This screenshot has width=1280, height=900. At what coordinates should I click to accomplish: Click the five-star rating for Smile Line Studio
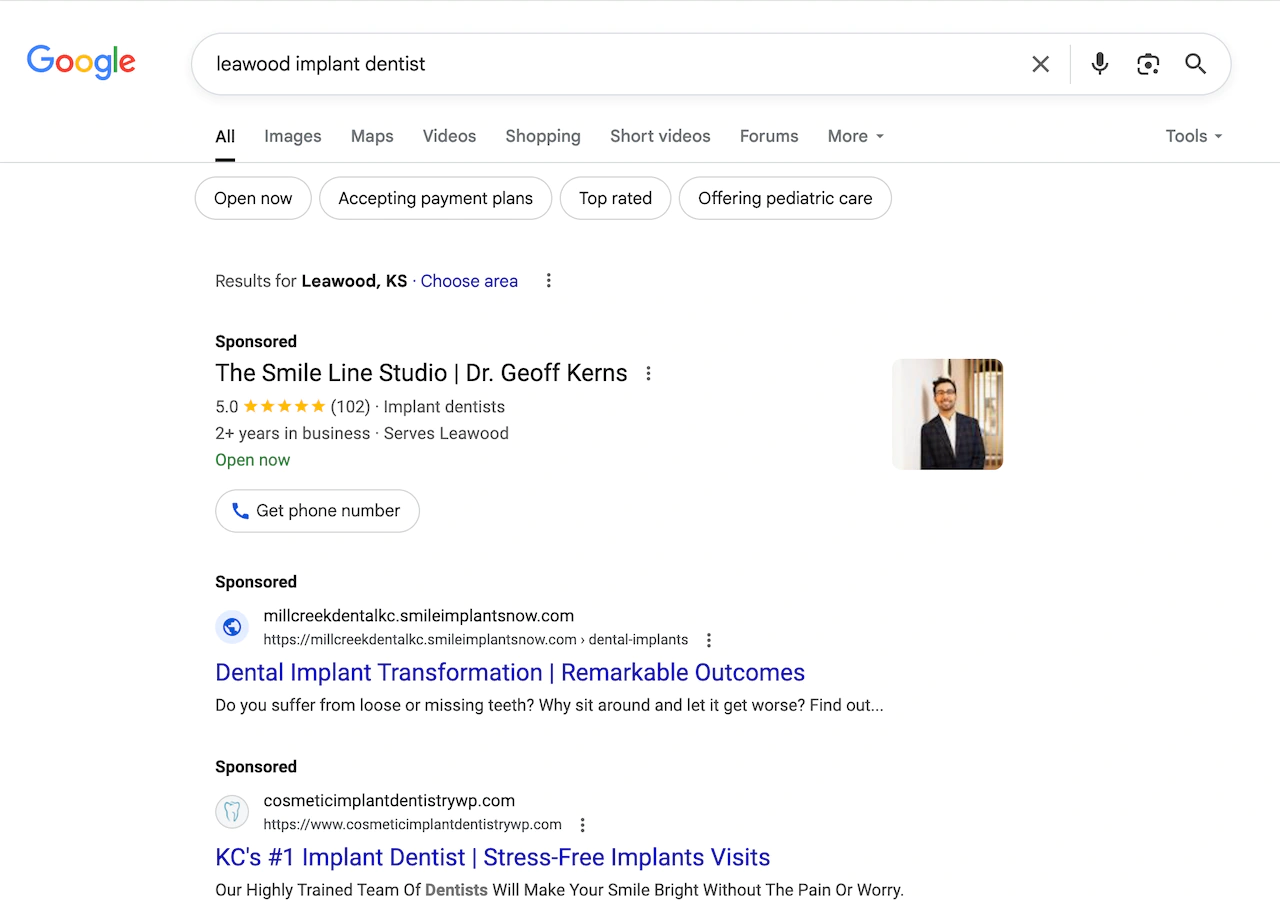[x=284, y=407]
